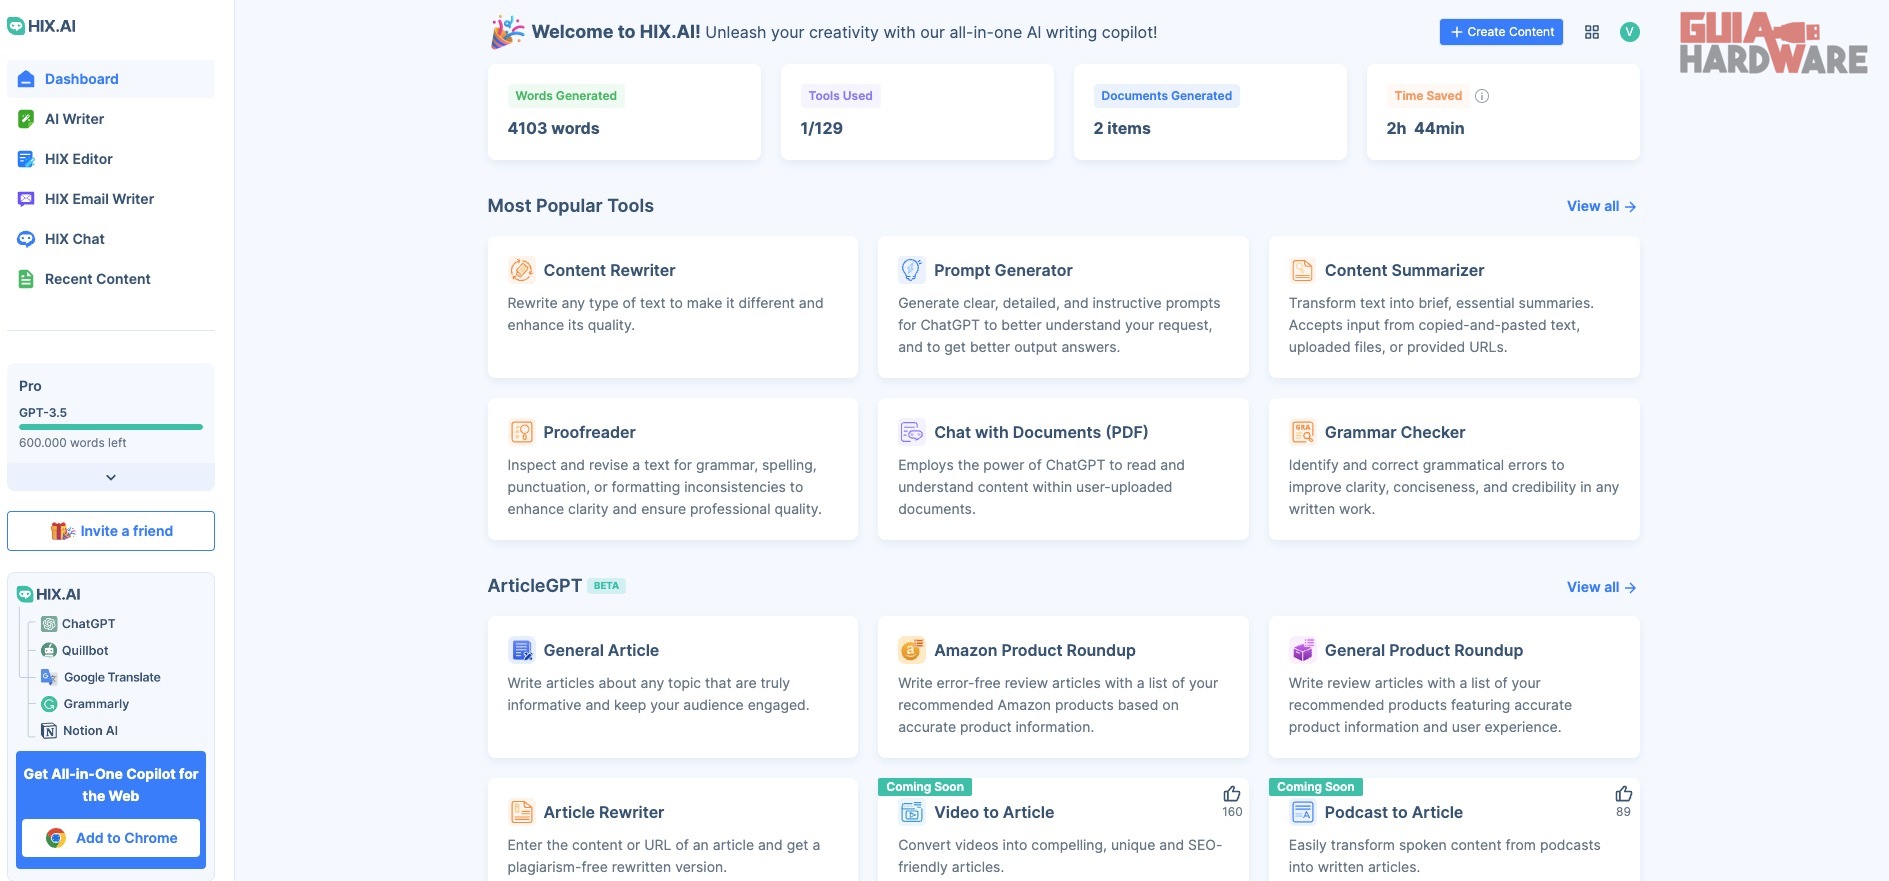
Task: Click the Podcast to Article title
Action: coord(1393,812)
